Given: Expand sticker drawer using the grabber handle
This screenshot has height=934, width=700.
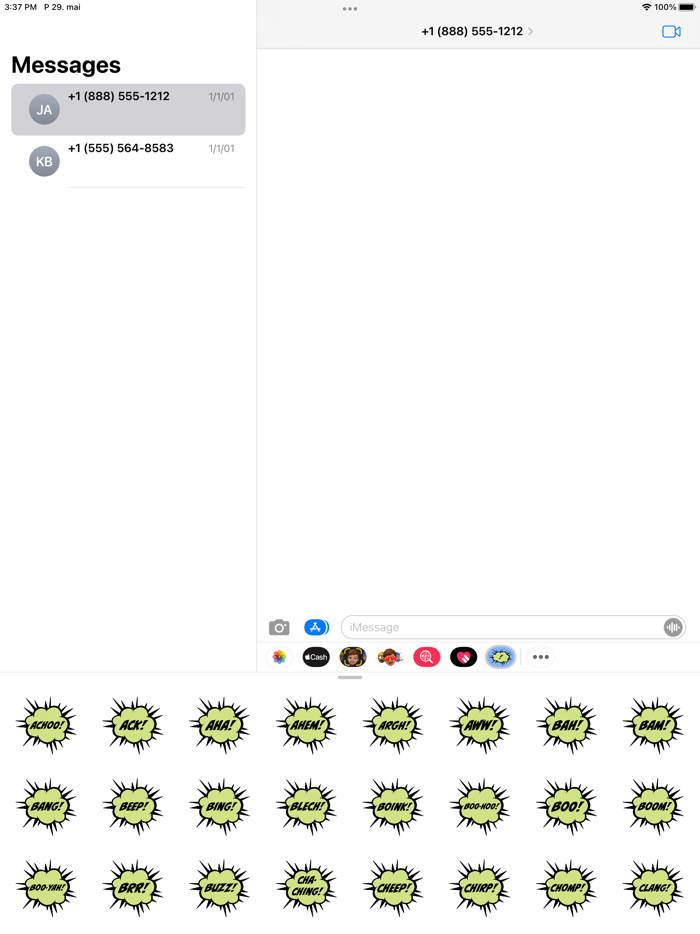Looking at the screenshot, I should coord(350,677).
